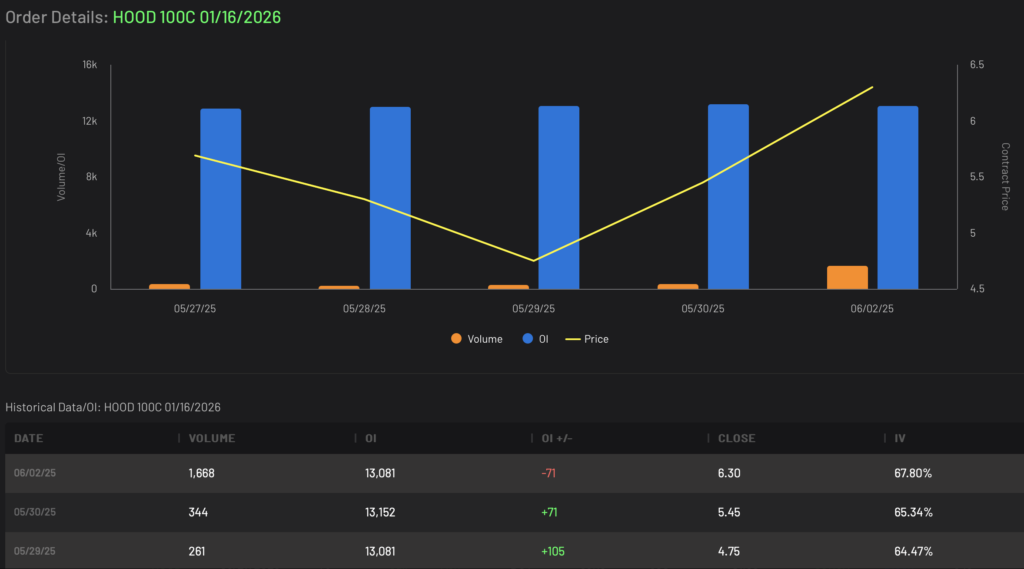The height and width of the screenshot is (569, 1024).
Task: Click the green HOOD 100C 01/16/2026 title
Action: click(197, 17)
